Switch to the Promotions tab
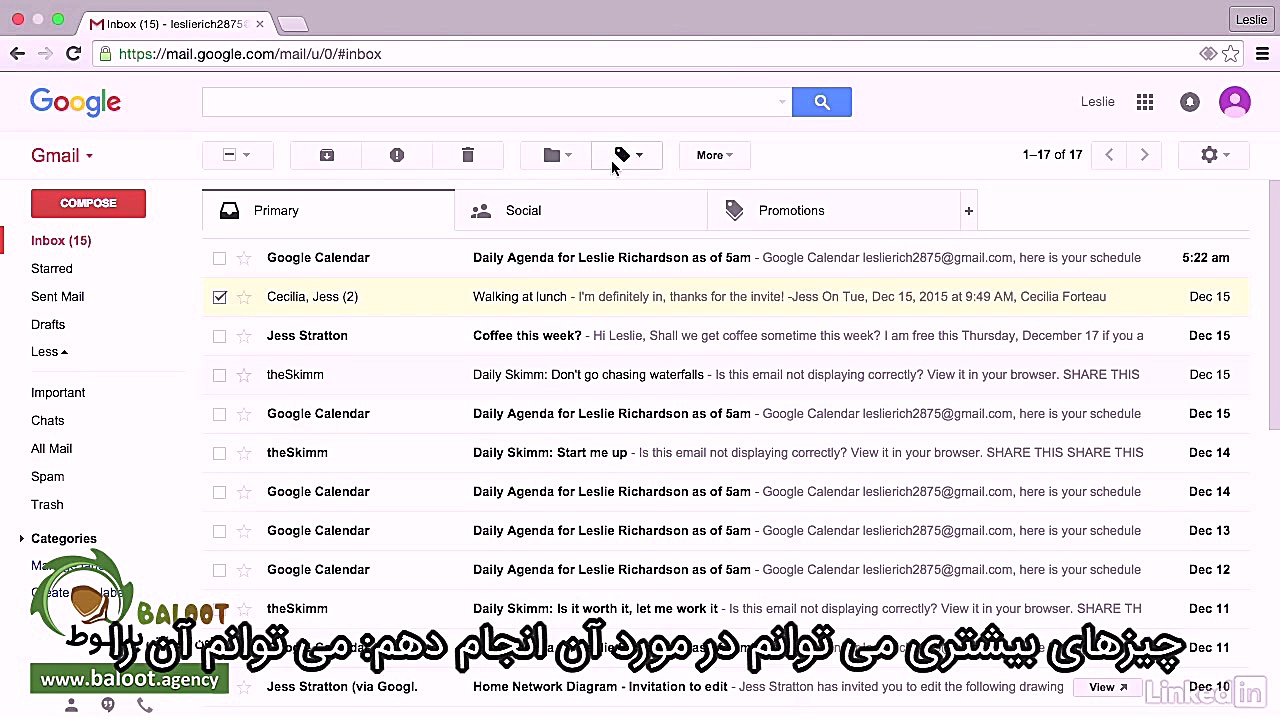Image resolution: width=1280 pixels, height=720 pixels. click(x=791, y=210)
